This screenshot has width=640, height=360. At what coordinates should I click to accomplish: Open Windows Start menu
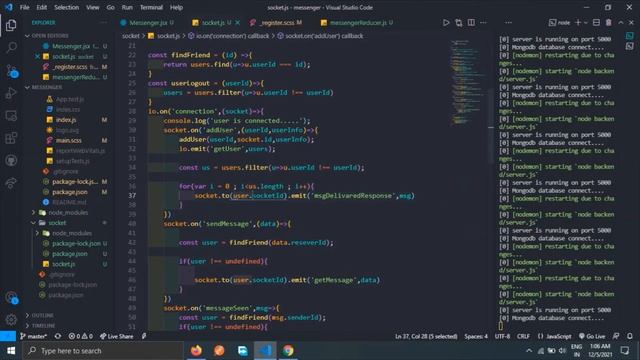click(11, 351)
